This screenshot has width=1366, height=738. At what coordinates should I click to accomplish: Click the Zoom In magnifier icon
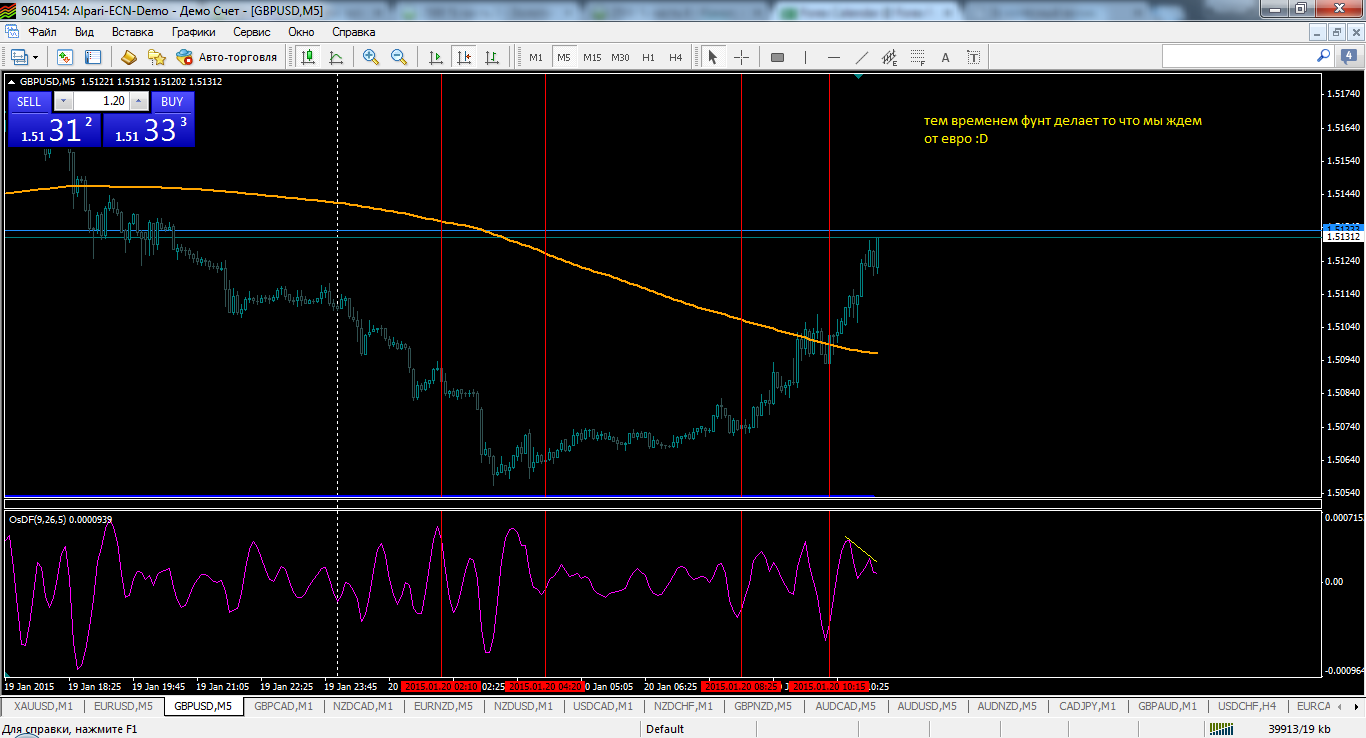click(371, 57)
